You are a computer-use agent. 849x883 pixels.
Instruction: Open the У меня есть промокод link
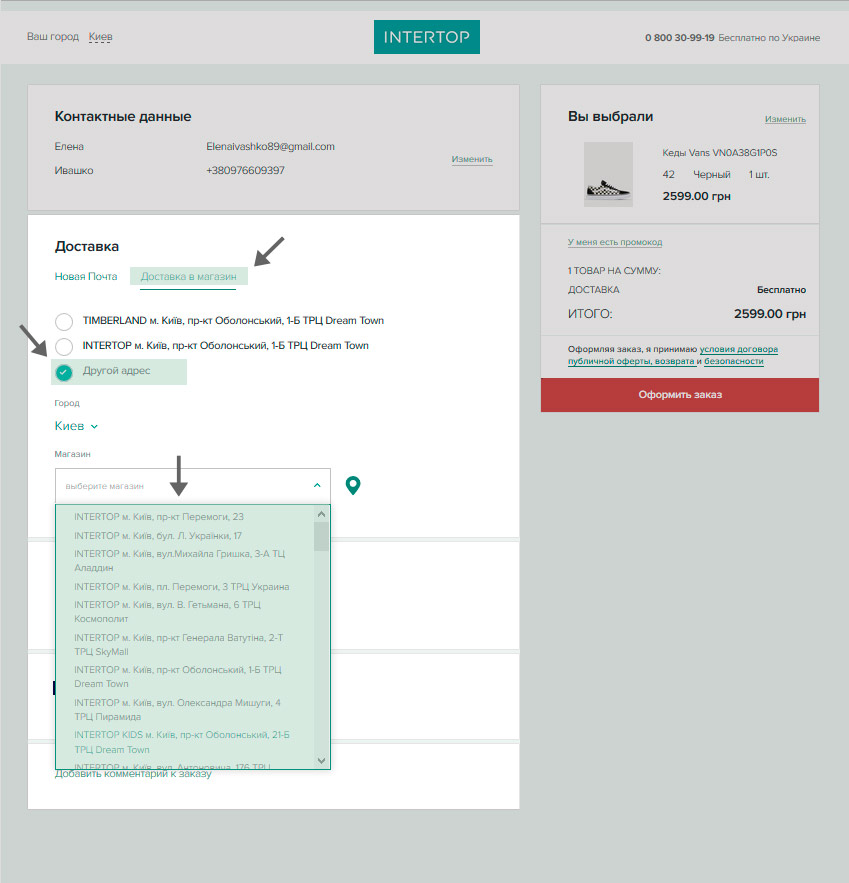614,242
